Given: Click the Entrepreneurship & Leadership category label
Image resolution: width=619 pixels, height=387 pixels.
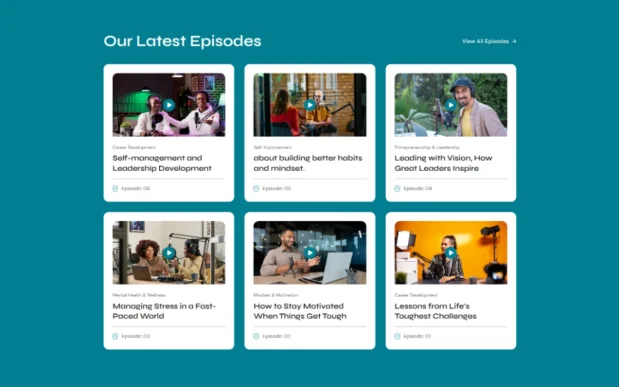Looking at the screenshot, I should click(427, 147).
